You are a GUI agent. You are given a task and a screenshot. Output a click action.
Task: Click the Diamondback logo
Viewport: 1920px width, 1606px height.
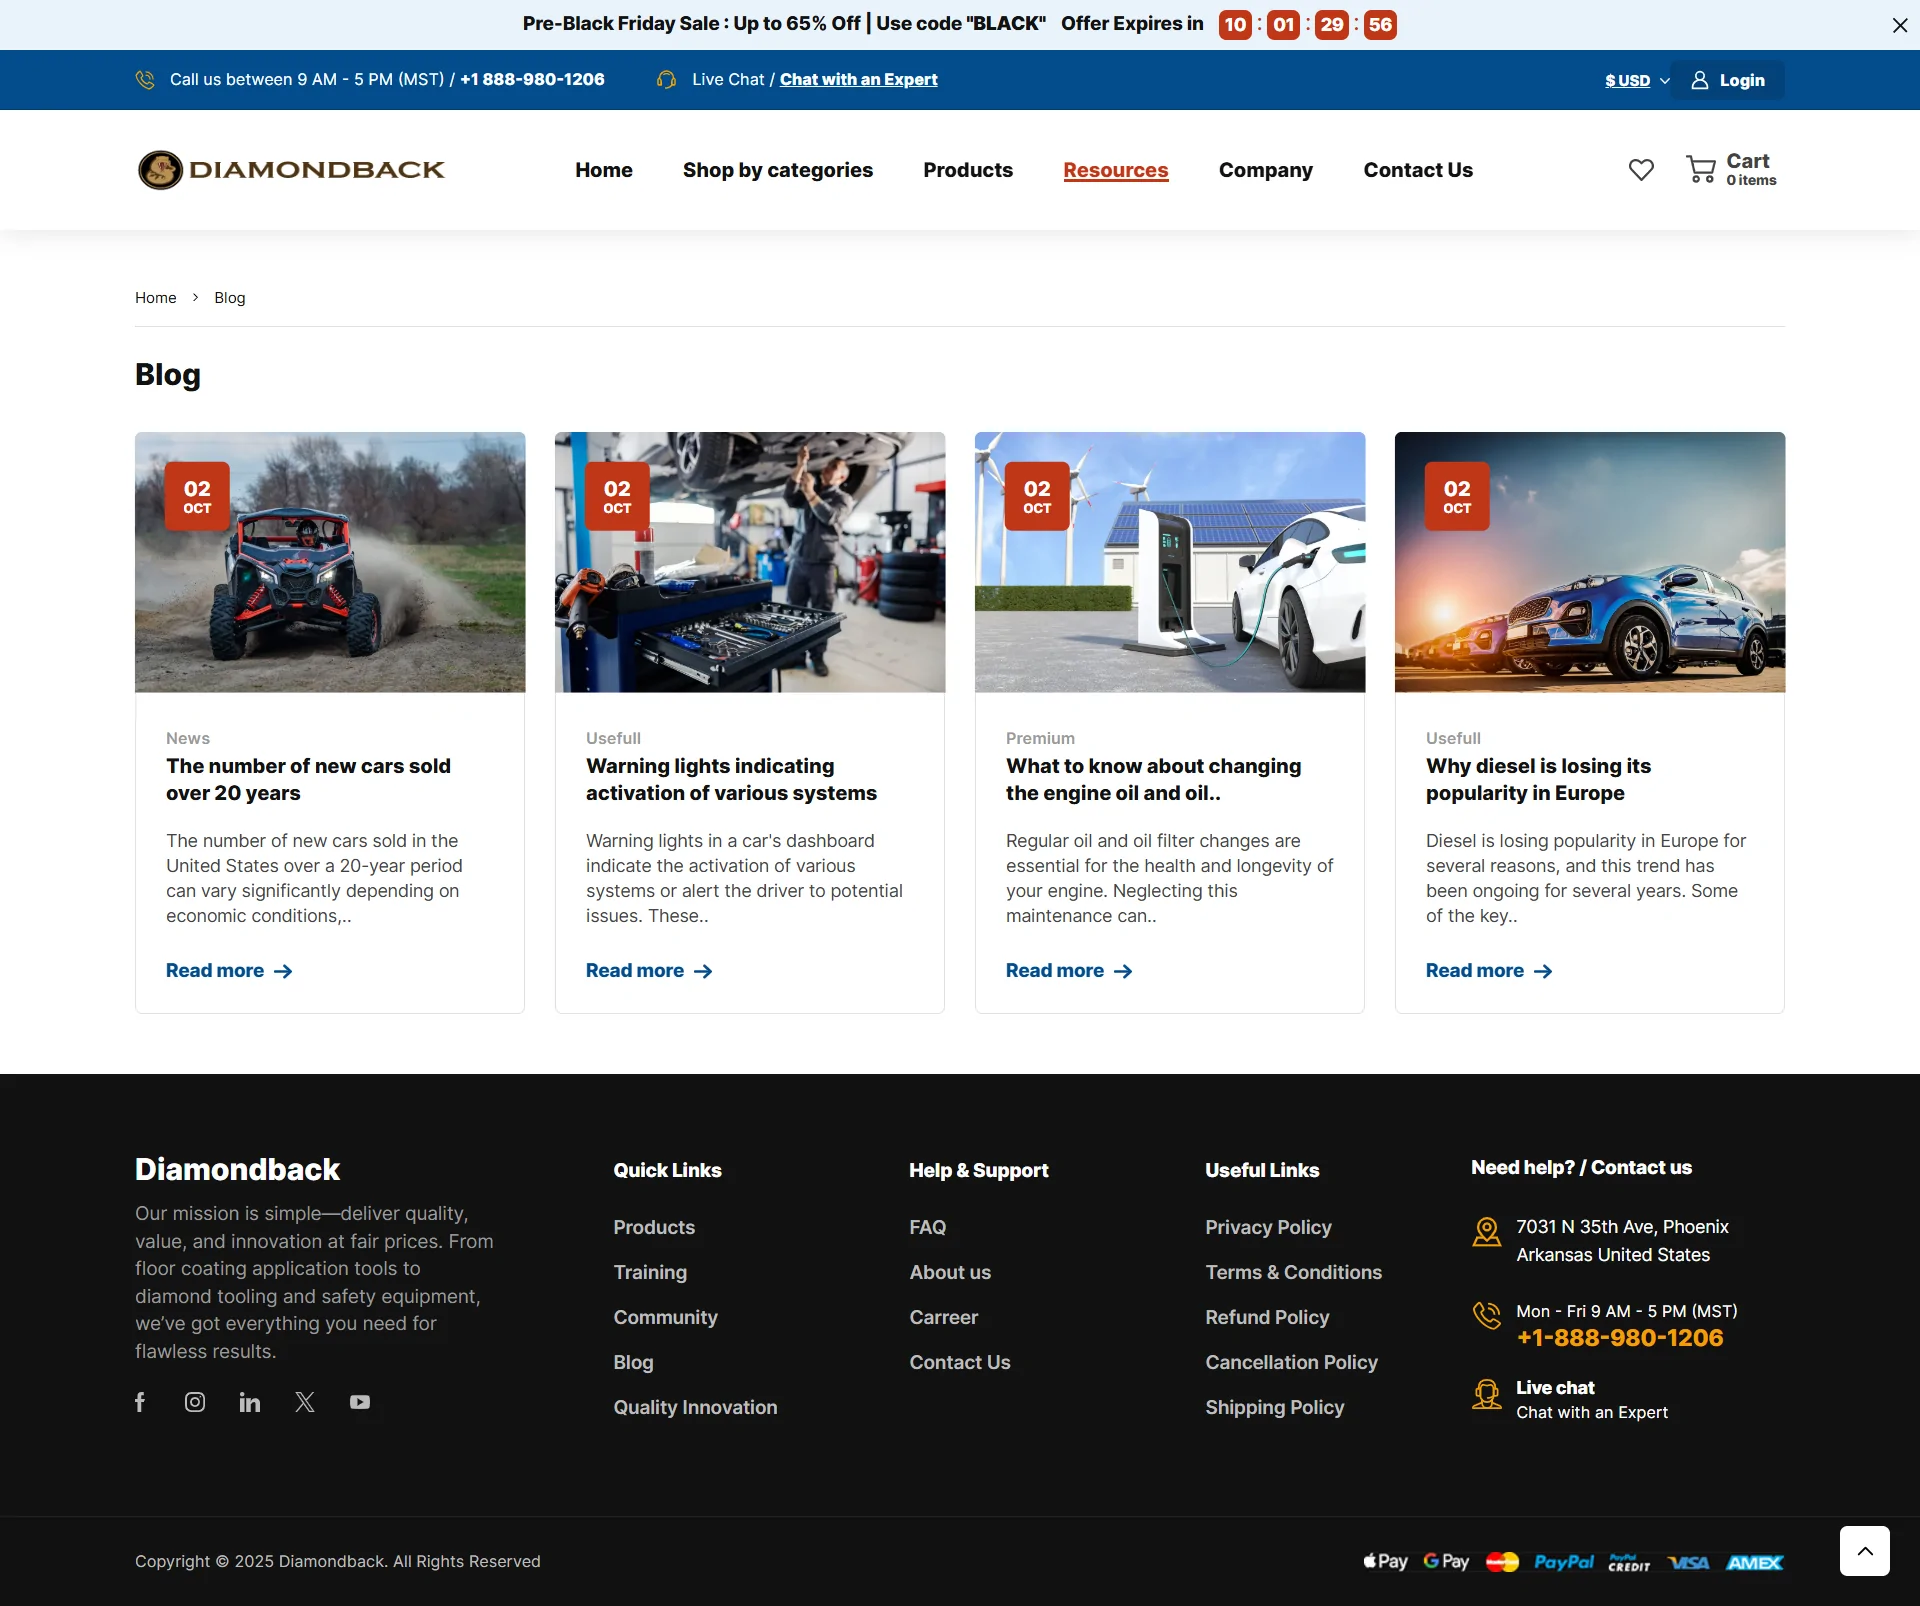point(291,170)
